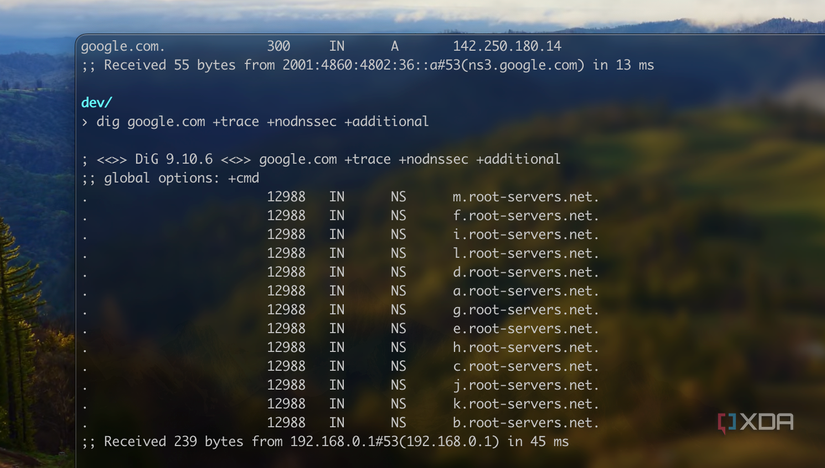Select f.root-servers.net. entry
The height and width of the screenshot is (468, 825).
pyautogui.click(x=526, y=216)
